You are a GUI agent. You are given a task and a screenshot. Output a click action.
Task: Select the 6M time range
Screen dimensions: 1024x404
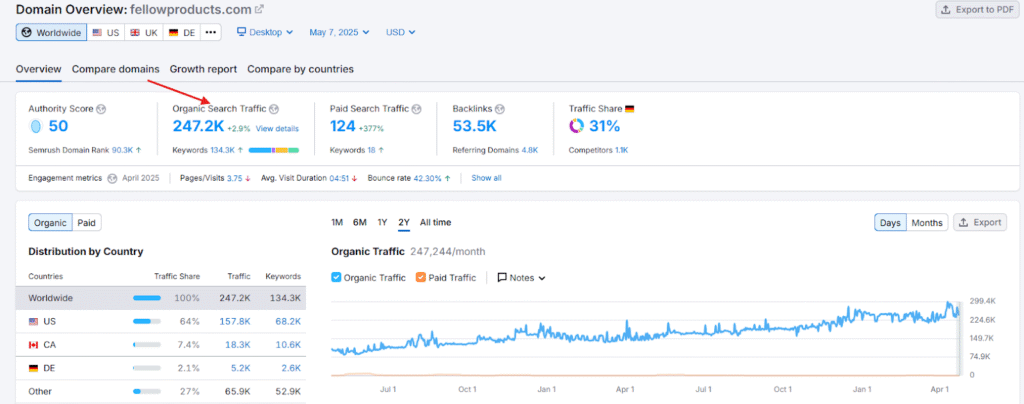[x=360, y=223]
